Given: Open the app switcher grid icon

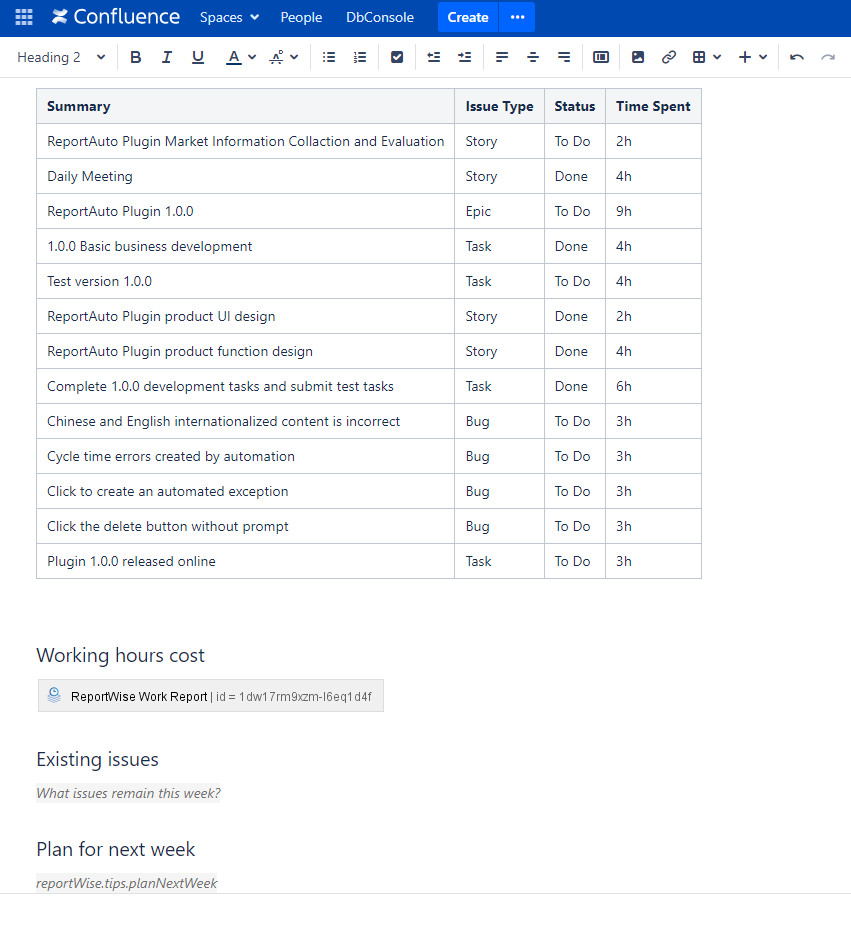Looking at the screenshot, I should (24, 17).
